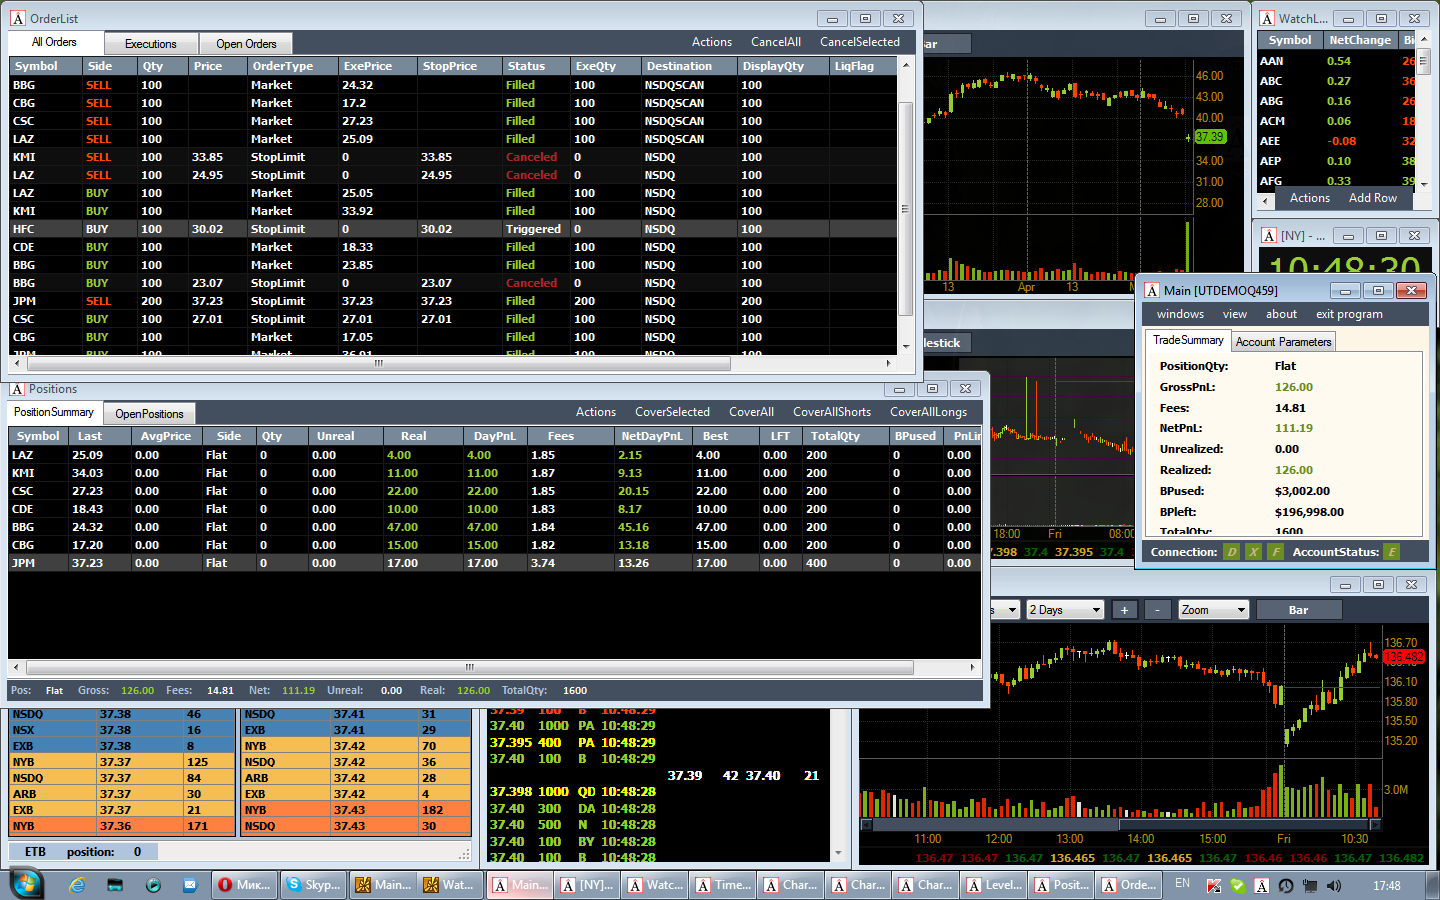The height and width of the screenshot is (900, 1440).
Task: Click the Main window title bar icon
Action: pos(1152,290)
